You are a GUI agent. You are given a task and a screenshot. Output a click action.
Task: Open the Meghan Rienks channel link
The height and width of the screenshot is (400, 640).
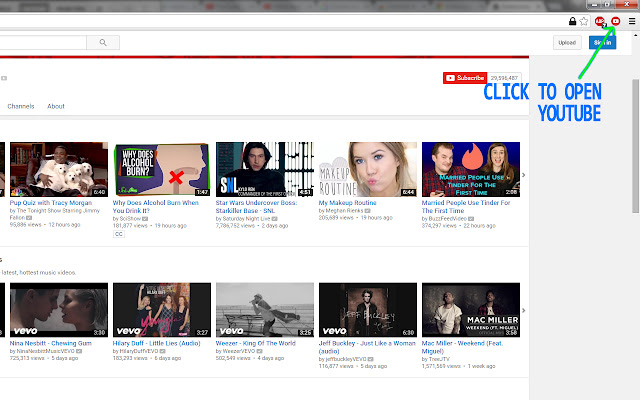tap(344, 211)
